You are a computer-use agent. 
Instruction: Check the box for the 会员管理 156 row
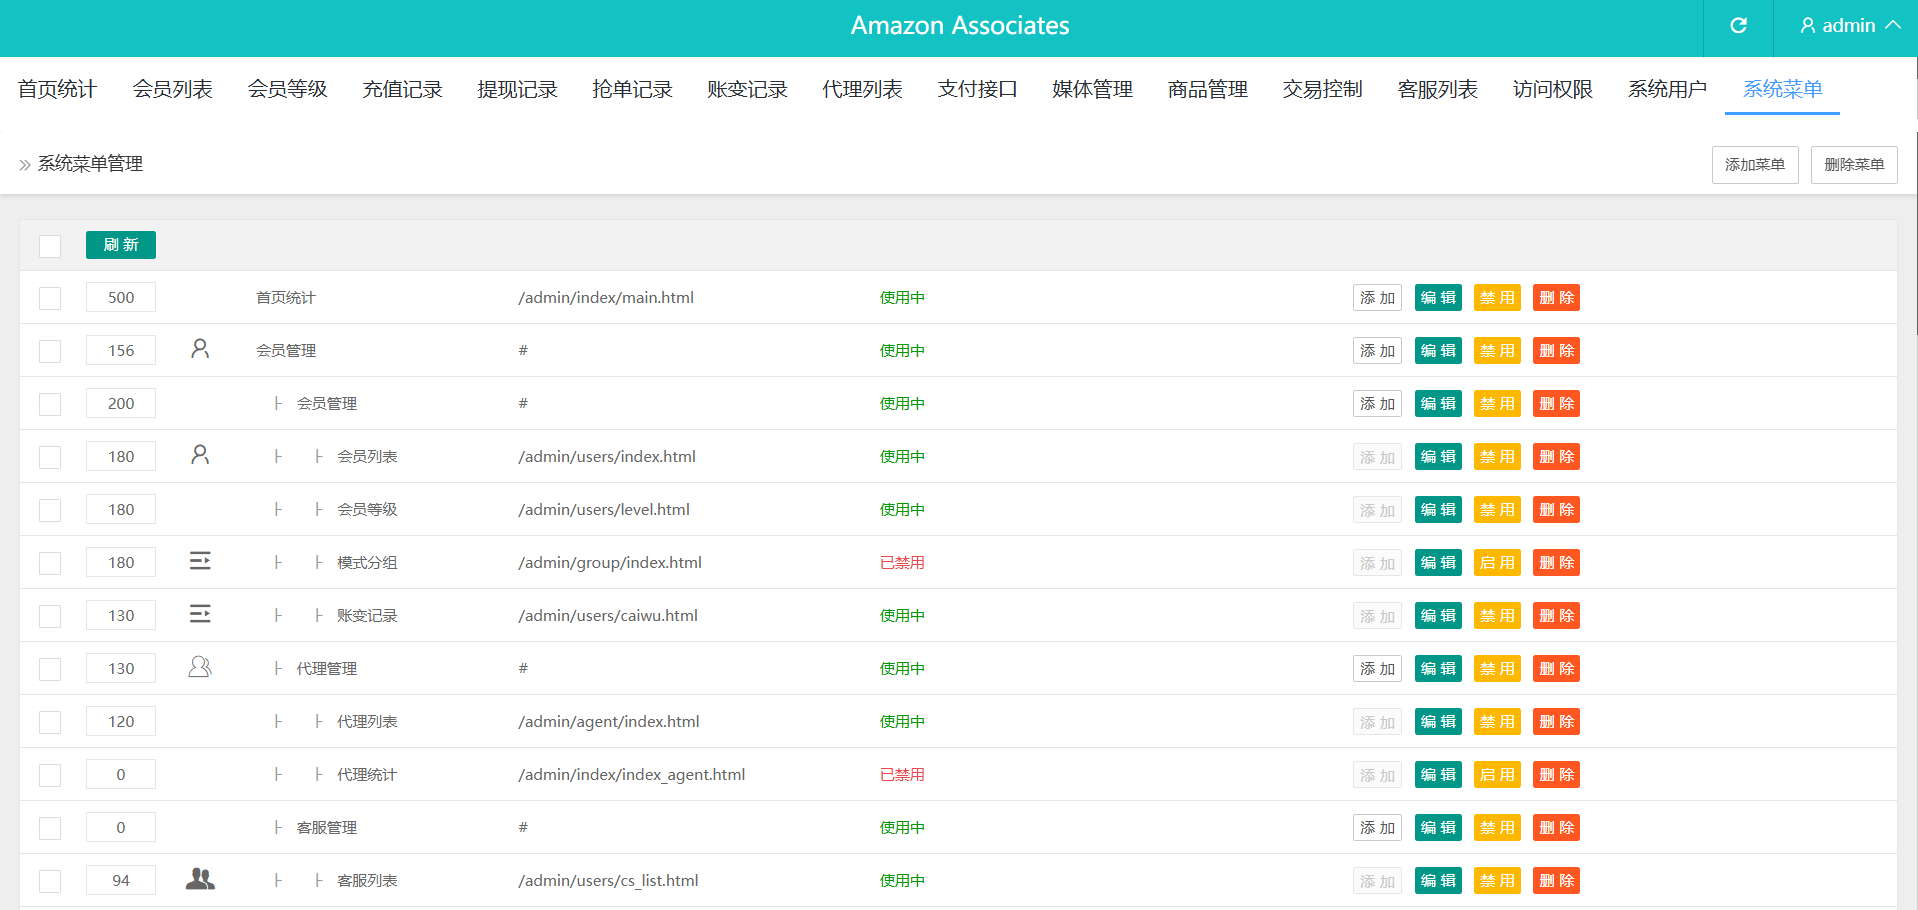[50, 351]
